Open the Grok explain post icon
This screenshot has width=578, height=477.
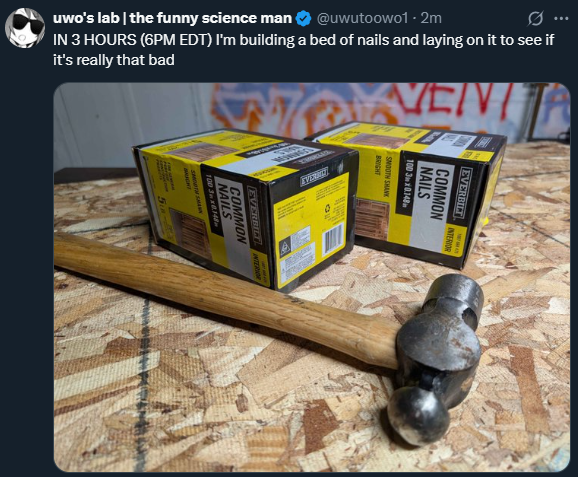pos(535,18)
